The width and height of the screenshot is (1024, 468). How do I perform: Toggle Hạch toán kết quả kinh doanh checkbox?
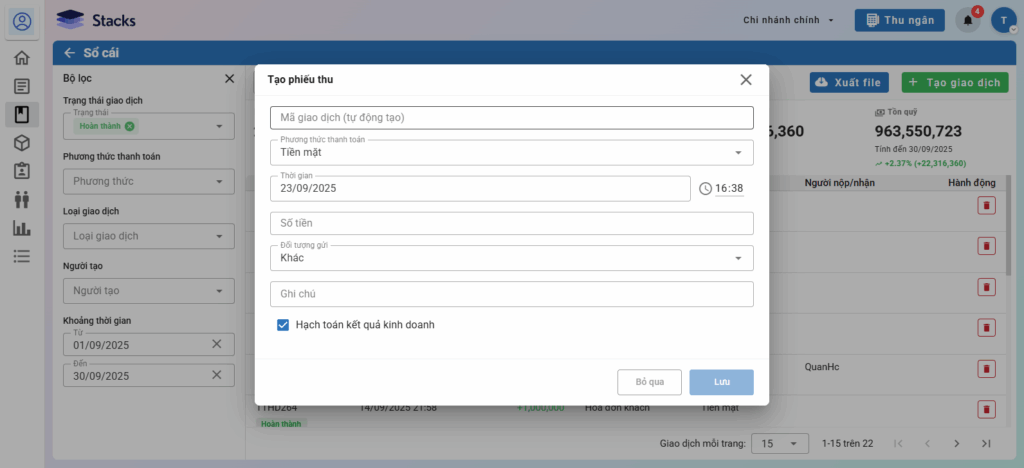pos(283,325)
